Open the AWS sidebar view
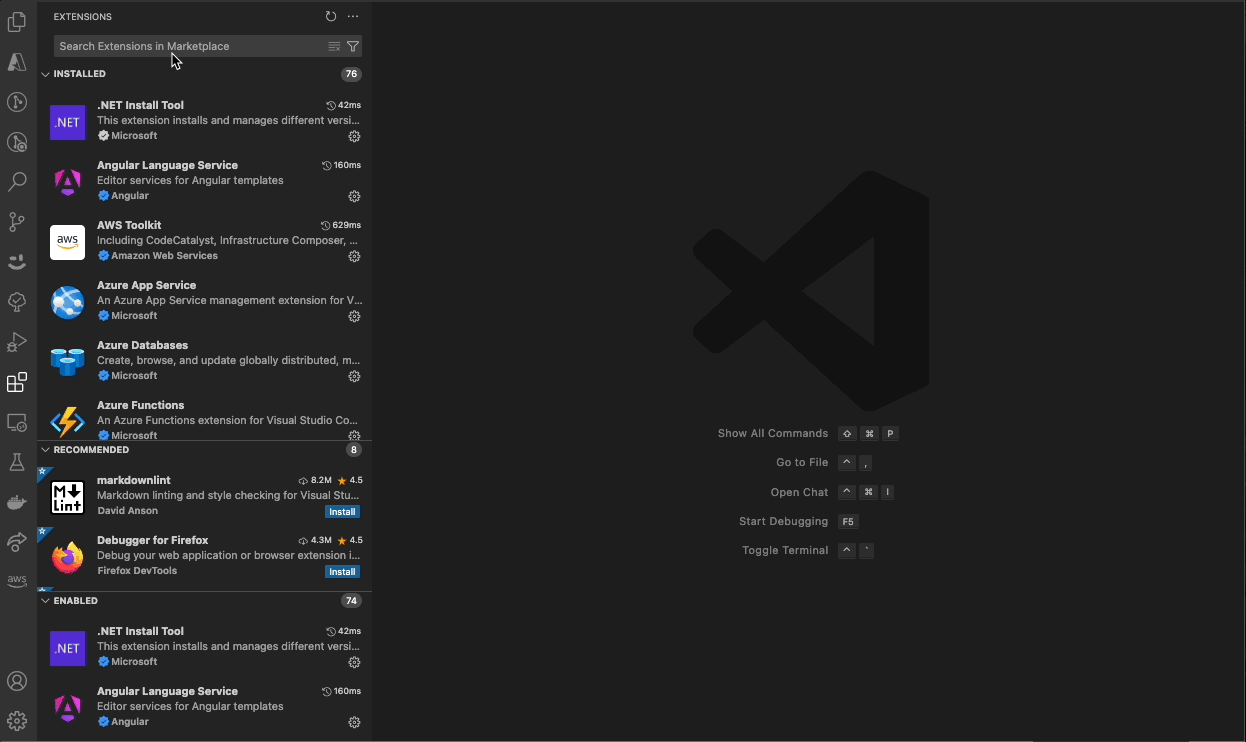The height and width of the screenshot is (742, 1246). [x=16, y=580]
